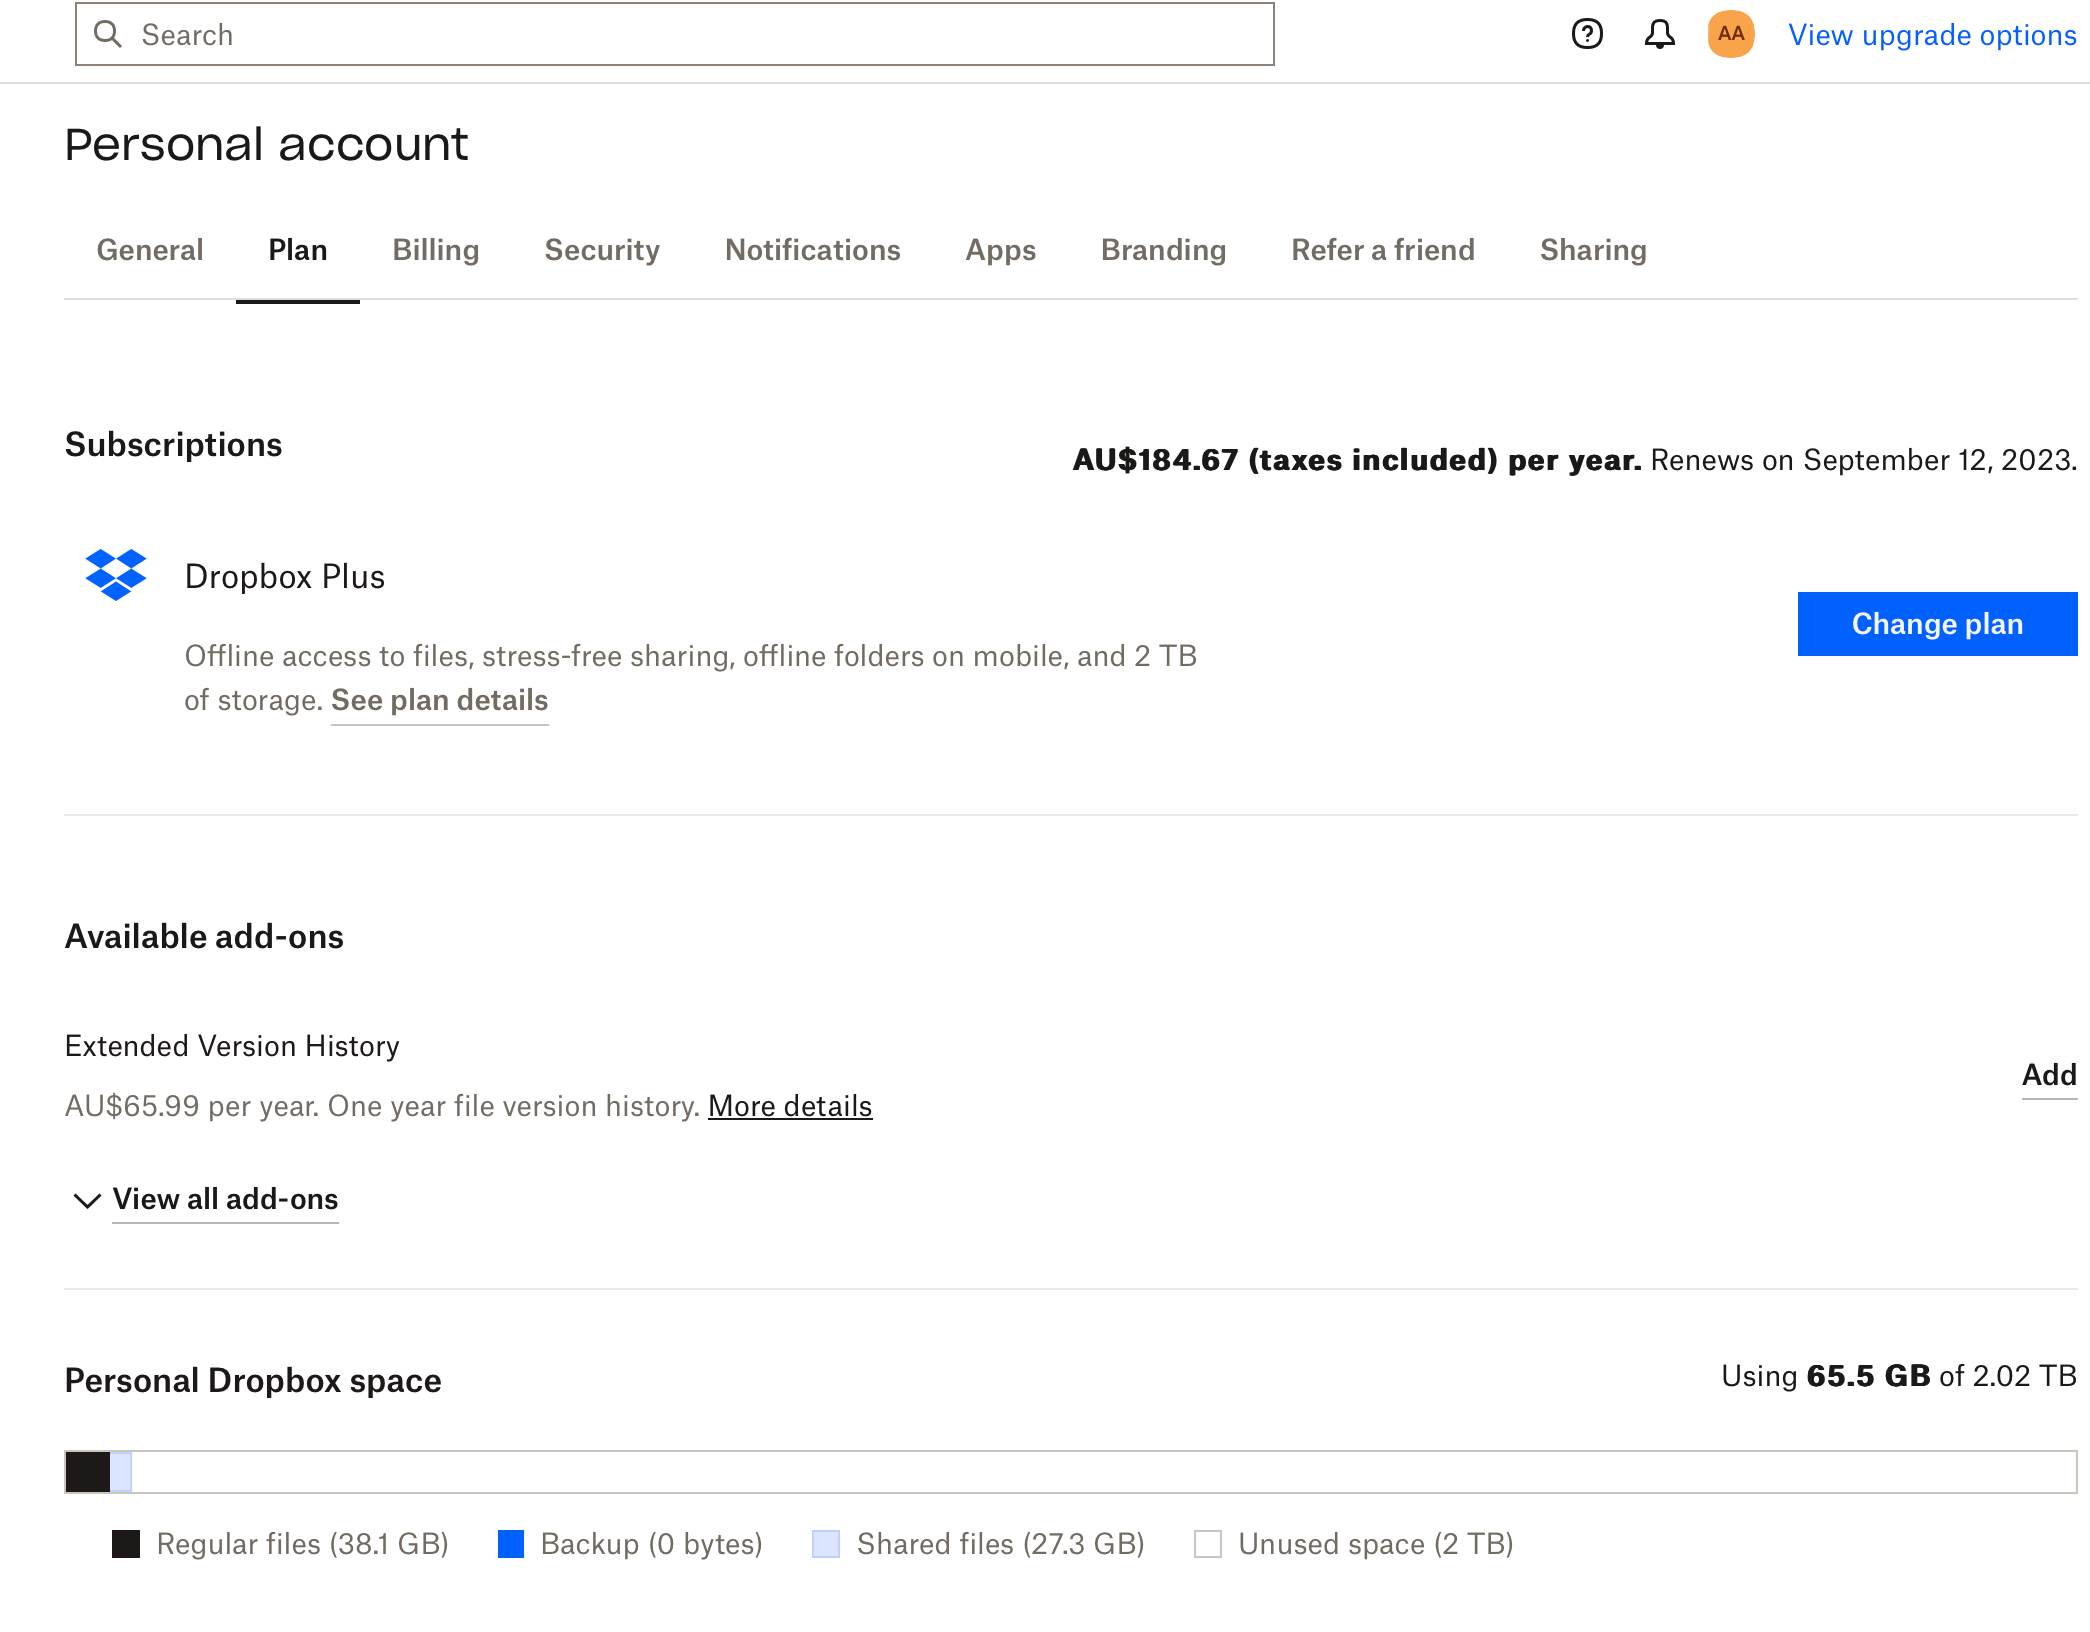
Task: Click the 'Unused space (2 TB)' label
Action: (x=1376, y=1544)
